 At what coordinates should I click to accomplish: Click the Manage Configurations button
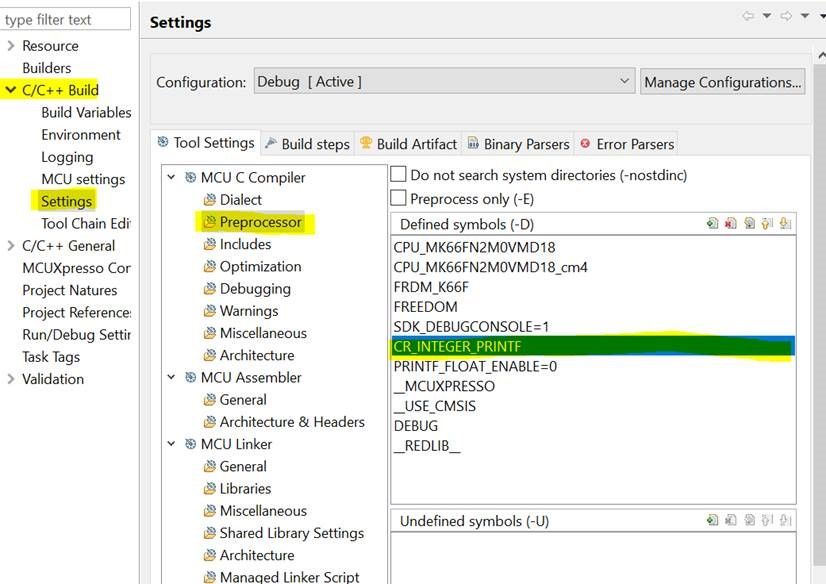click(x=722, y=82)
